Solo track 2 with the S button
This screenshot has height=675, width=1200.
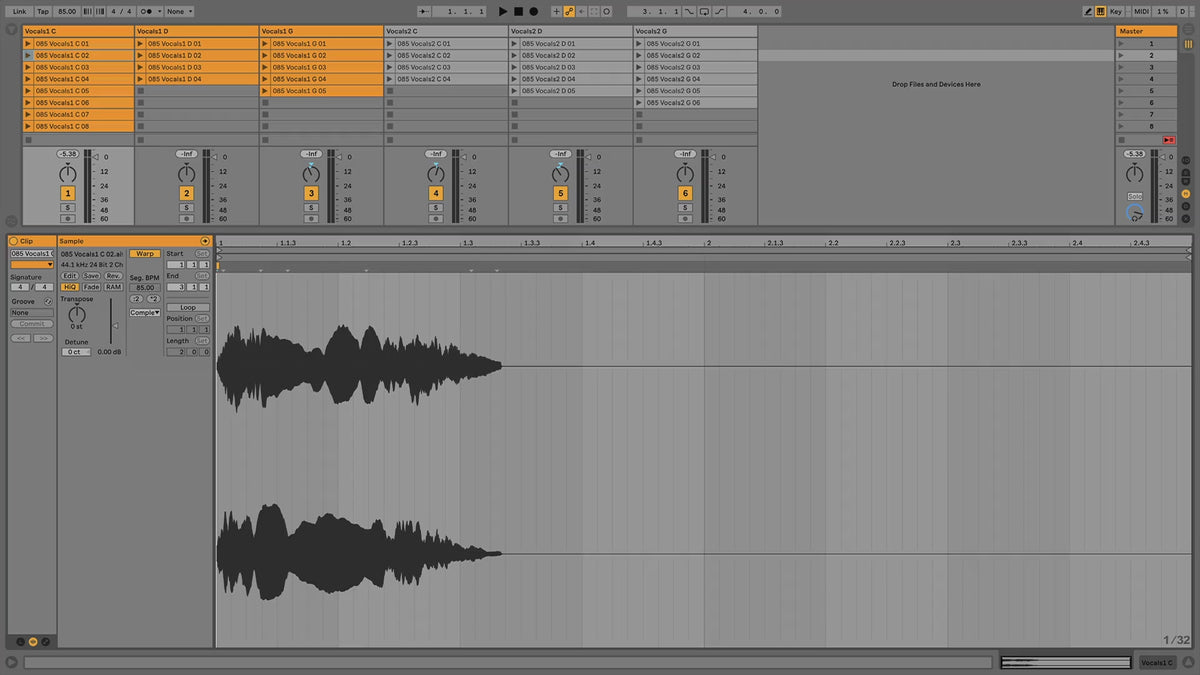pyautogui.click(x=186, y=208)
